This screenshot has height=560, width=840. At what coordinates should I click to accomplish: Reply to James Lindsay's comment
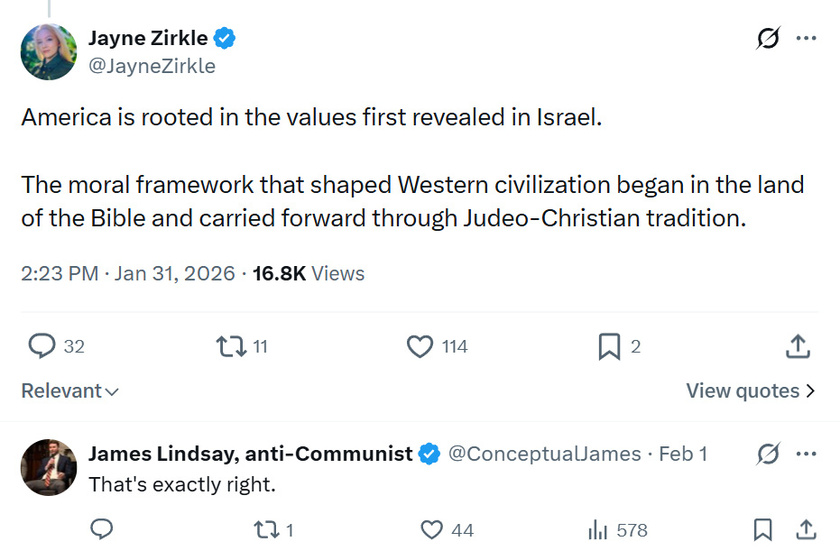point(101,529)
